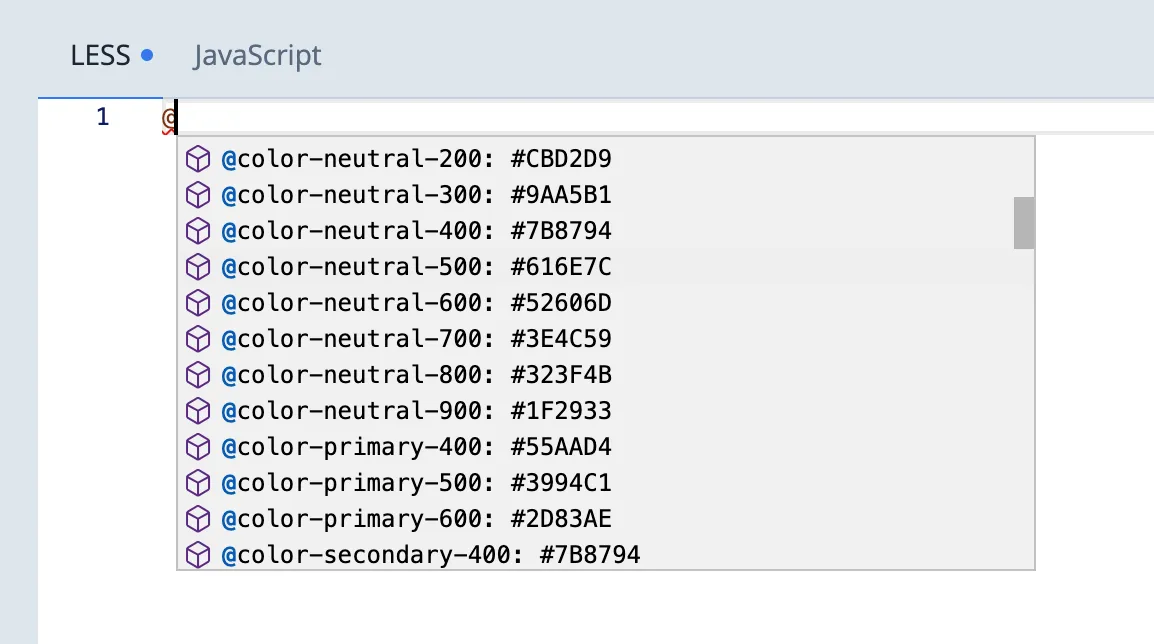
Task: Choose @color-secondary-400 autocomplete entry
Action: [x=430, y=554]
